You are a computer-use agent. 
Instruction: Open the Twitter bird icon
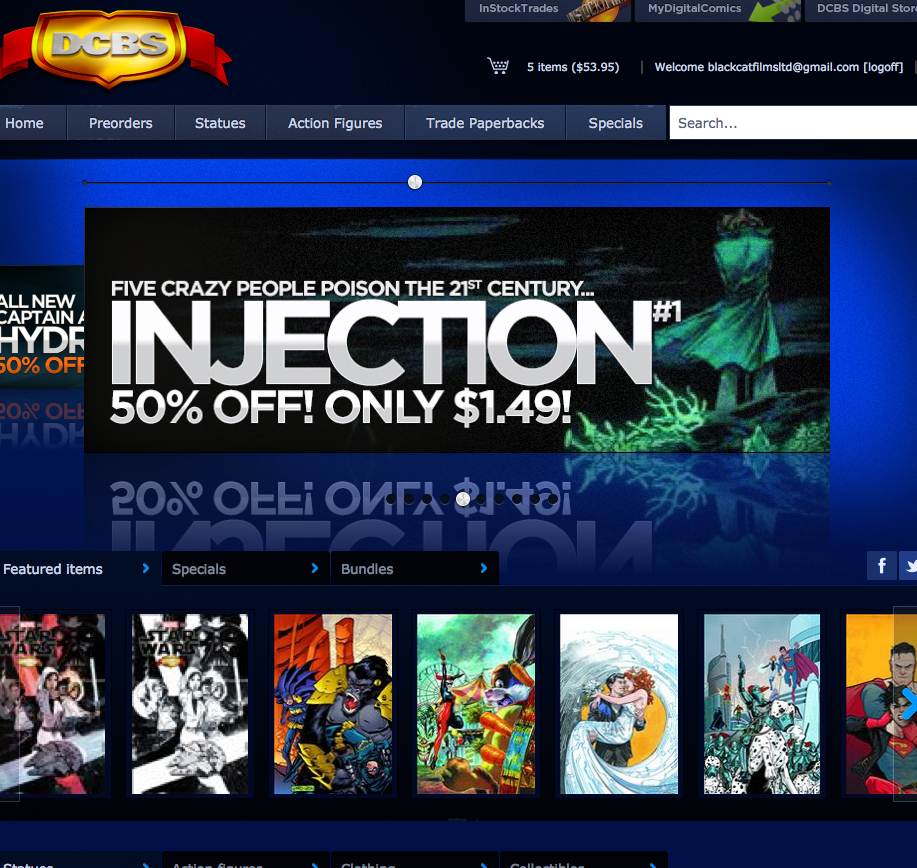click(x=909, y=566)
